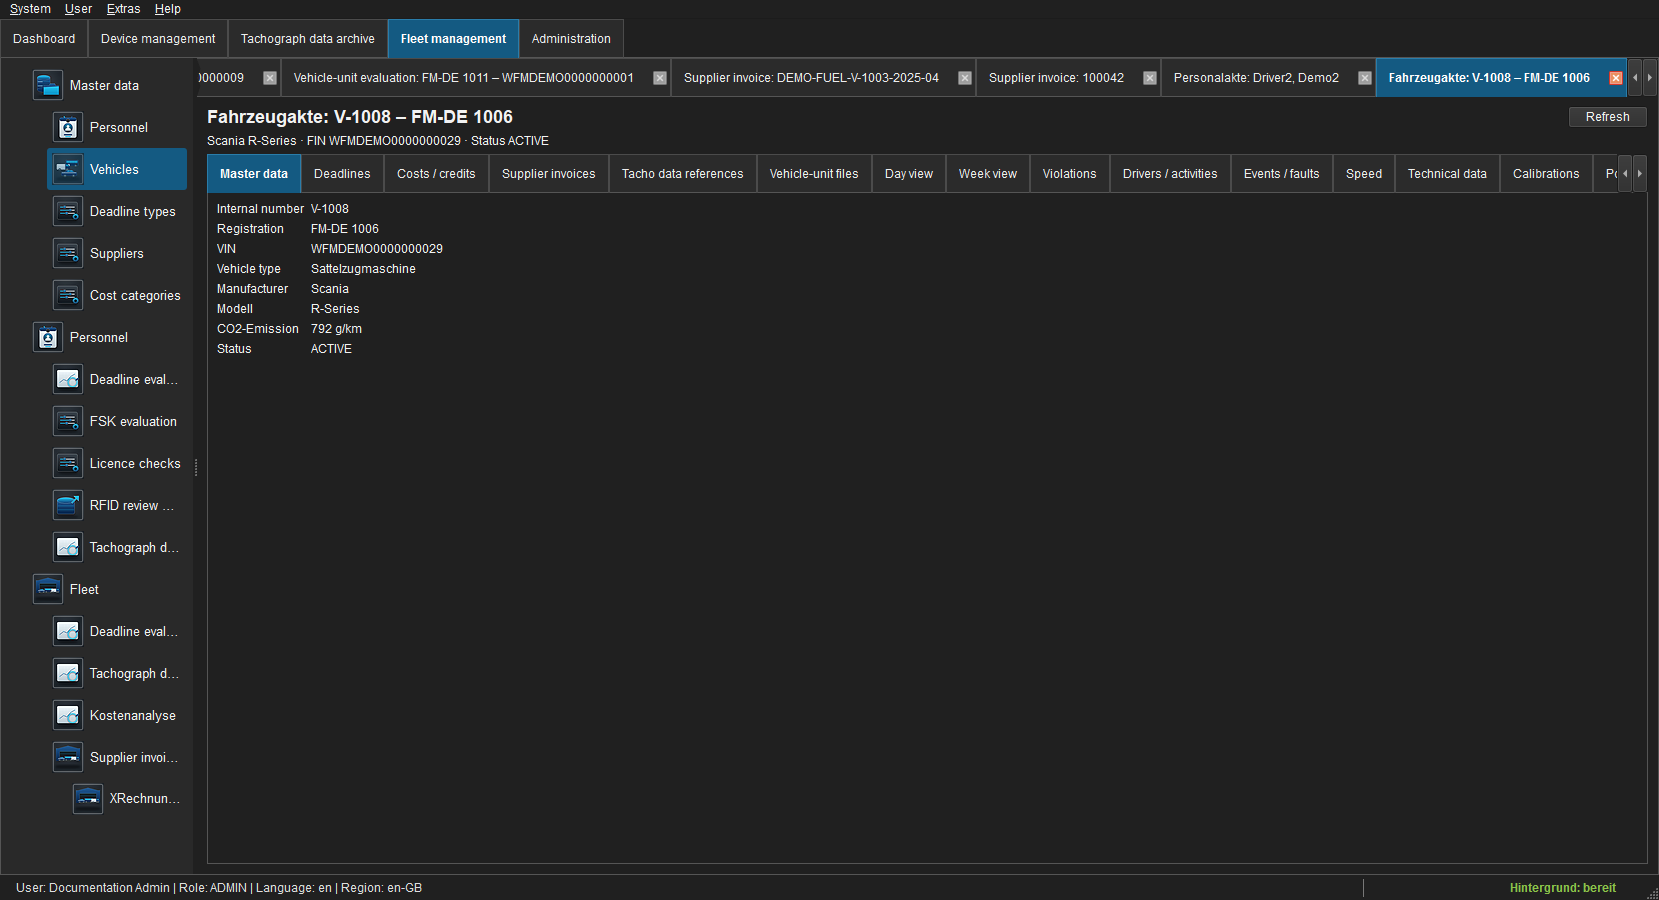Select the Vehicles sidebar icon
The width and height of the screenshot is (1659, 900).
point(67,169)
